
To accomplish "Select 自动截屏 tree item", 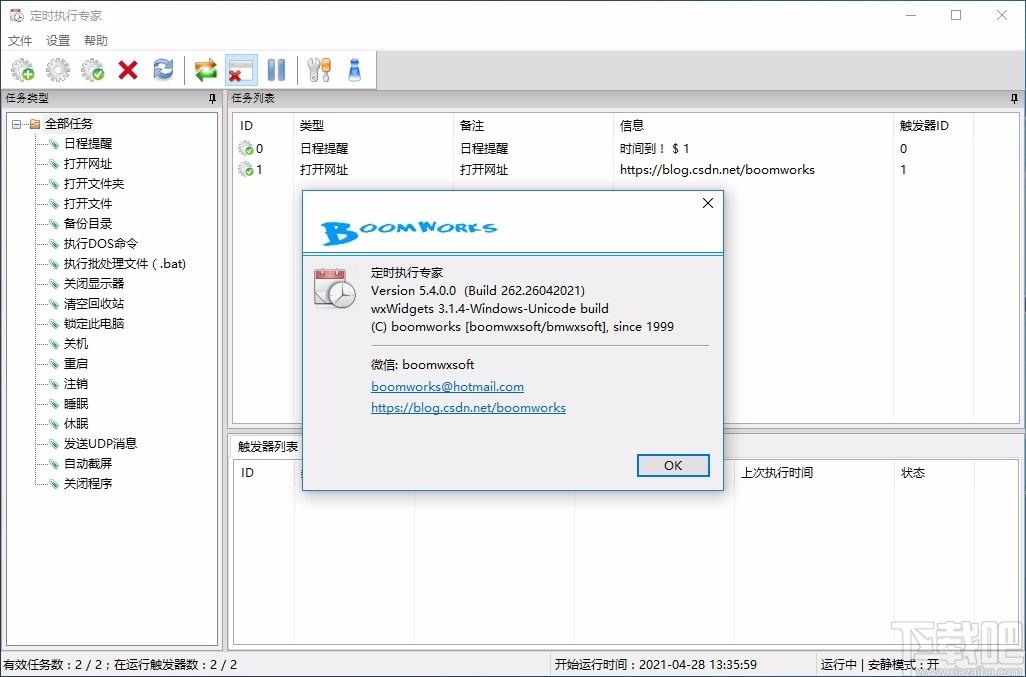I will (x=88, y=464).
